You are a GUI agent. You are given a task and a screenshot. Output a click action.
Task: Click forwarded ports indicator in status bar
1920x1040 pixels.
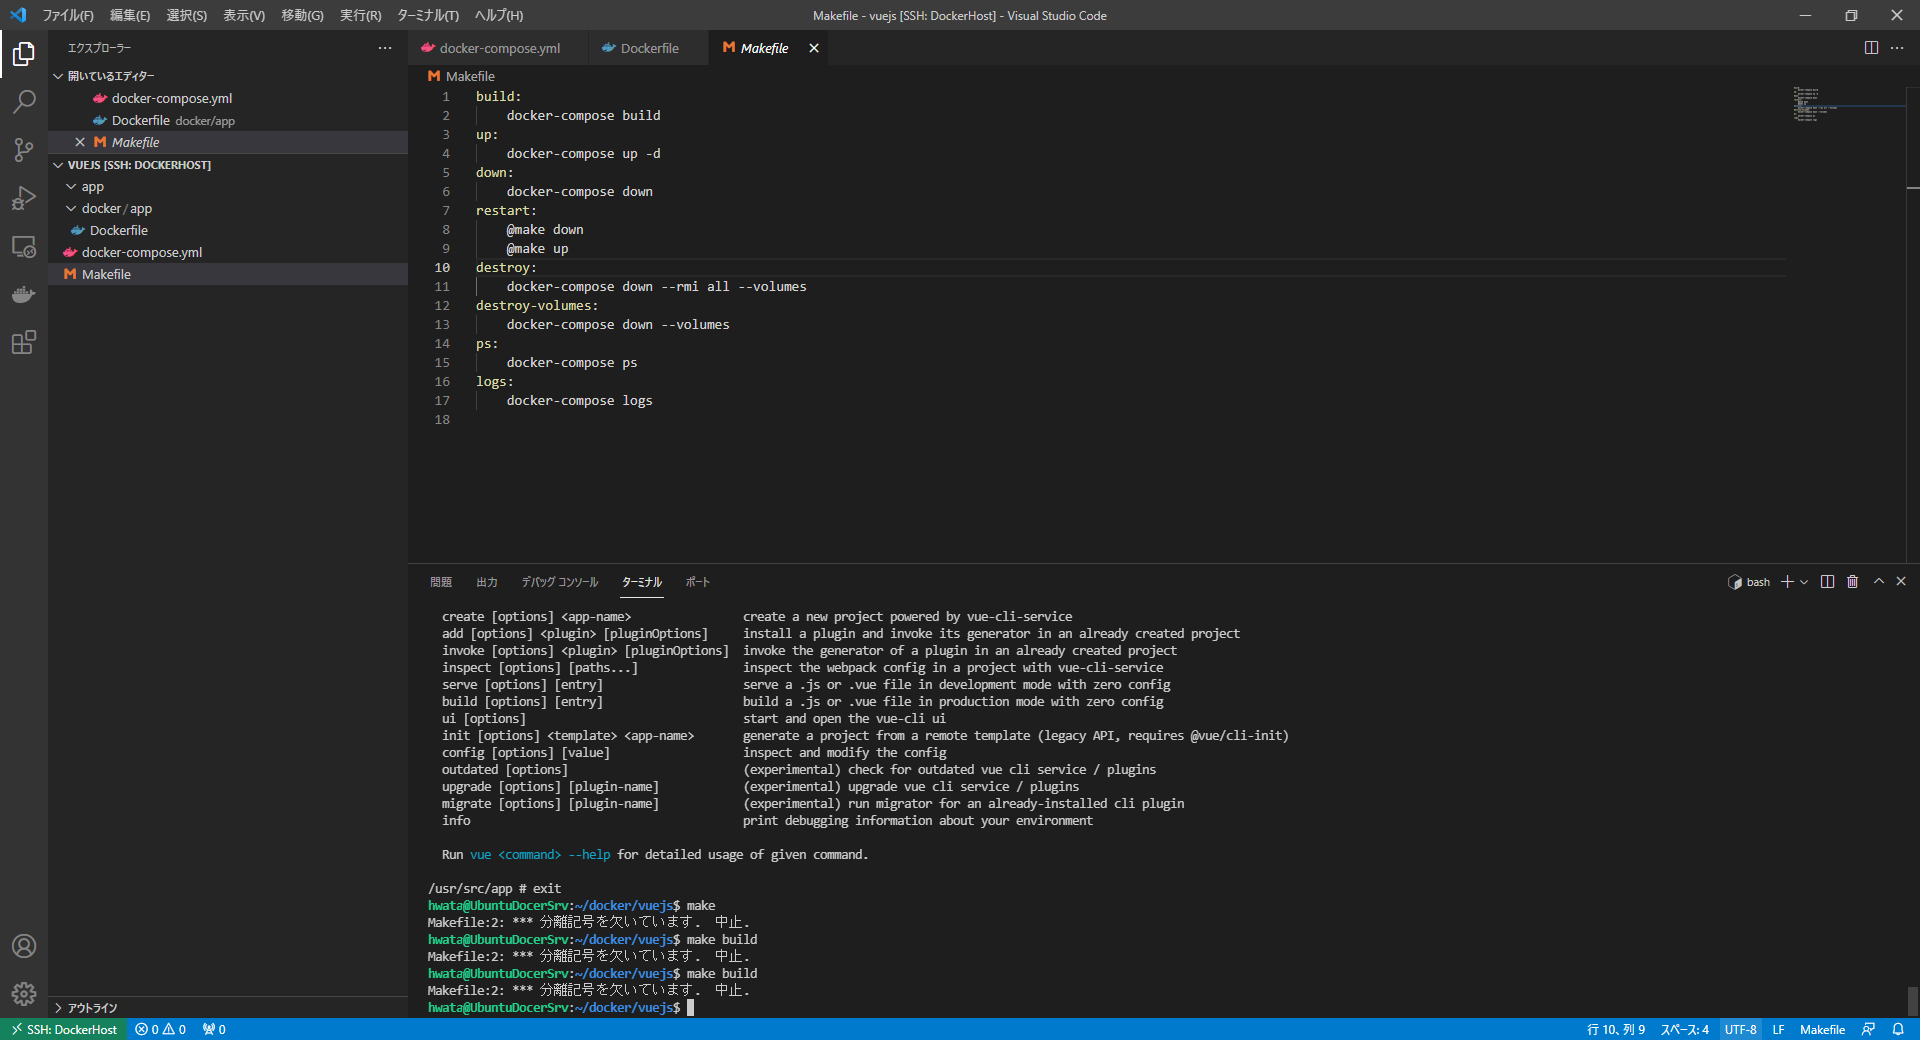point(214,1029)
